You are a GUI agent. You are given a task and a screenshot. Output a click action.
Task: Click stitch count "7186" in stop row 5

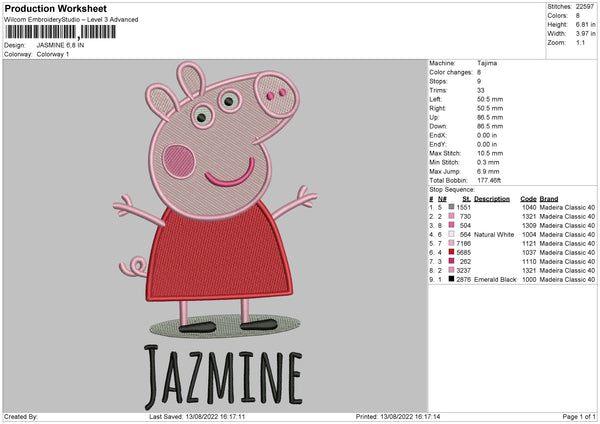464,243
